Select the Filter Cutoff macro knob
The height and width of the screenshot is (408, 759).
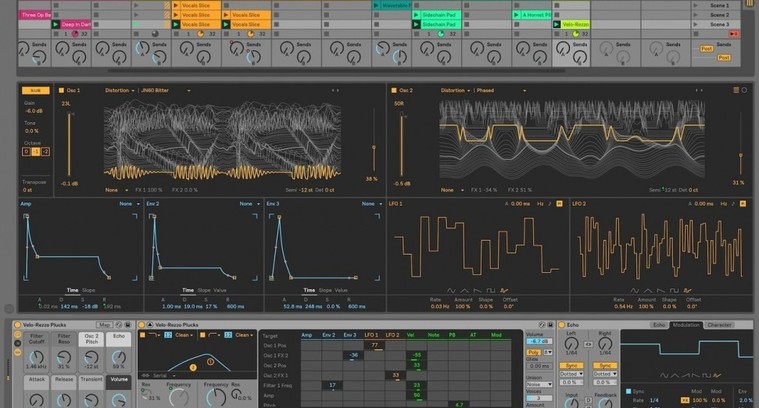click(37, 358)
